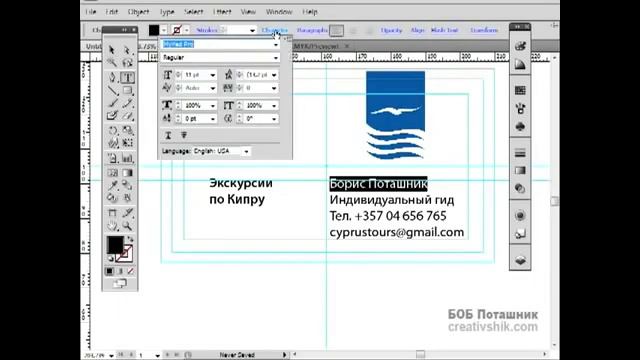Screen dimensions: 640x360
Task: Select the Artboard tool
Action: [x=112, y=213]
